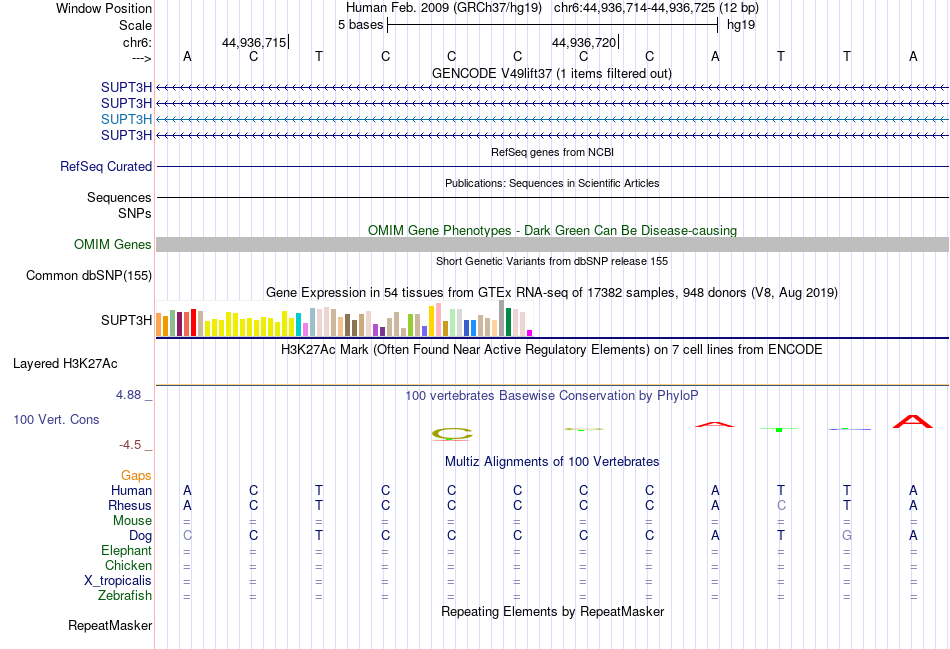Click 'Multiz Alignments of 100 Vertebrates' title

coord(552,462)
